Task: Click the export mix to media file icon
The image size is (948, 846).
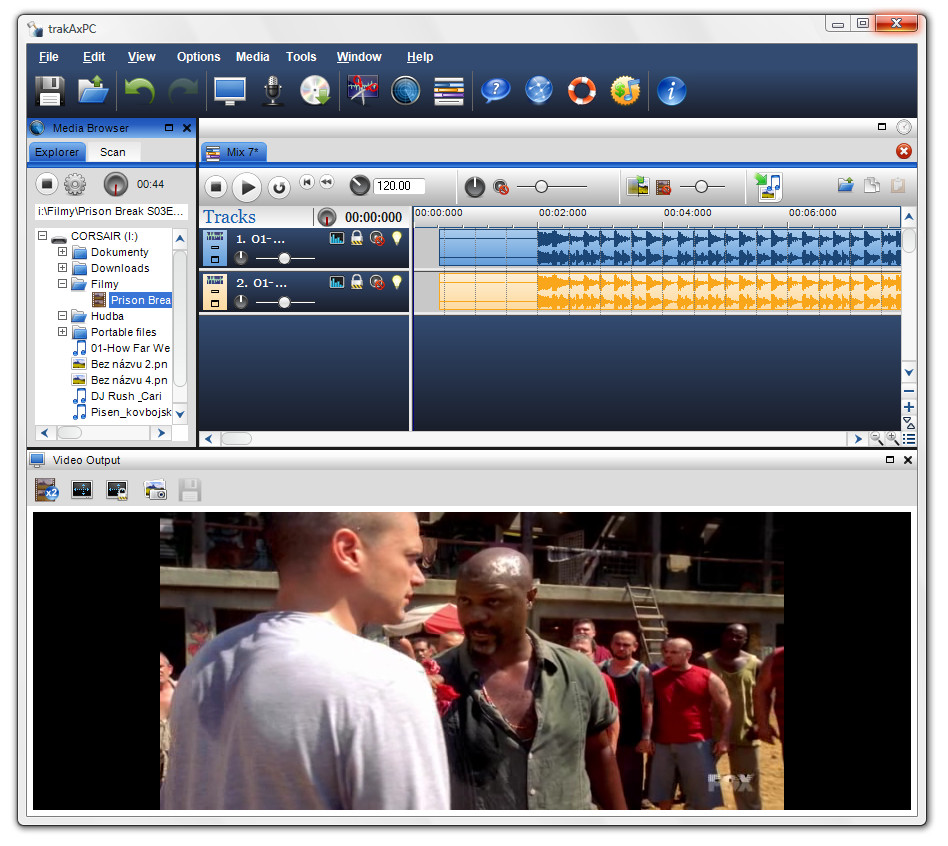Action: point(769,186)
